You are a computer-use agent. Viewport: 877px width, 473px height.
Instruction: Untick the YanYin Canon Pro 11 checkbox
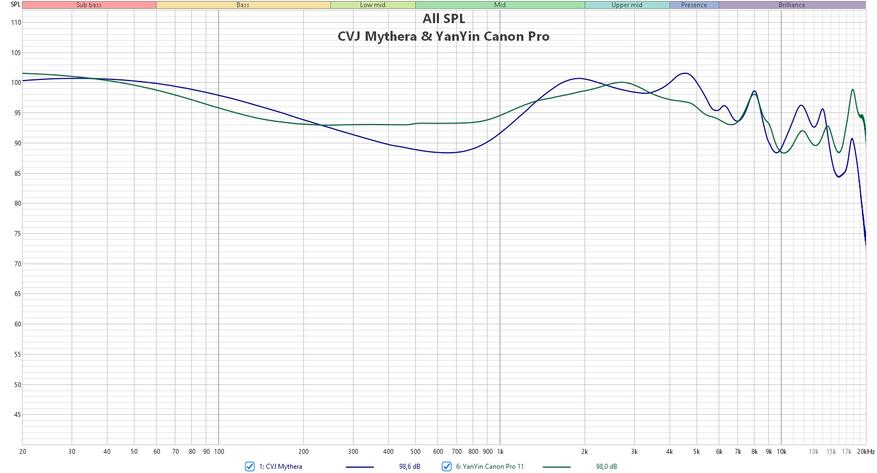(x=446, y=466)
